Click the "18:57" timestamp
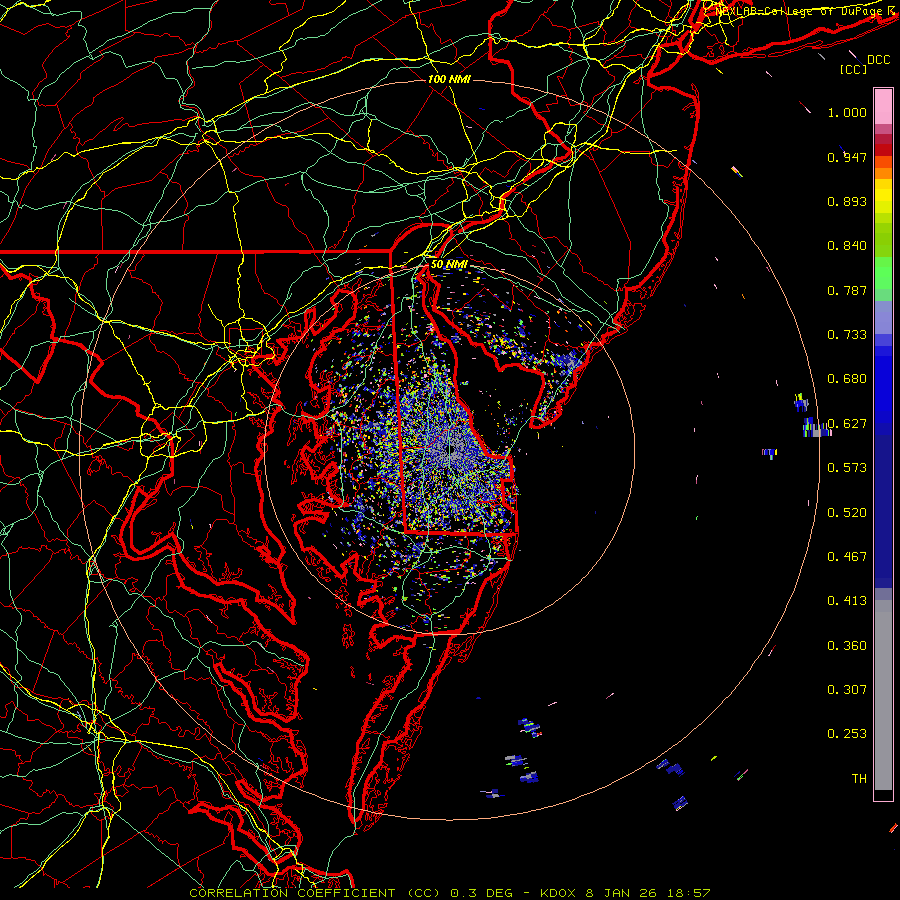Viewport: 900px width, 900px height. pyautogui.click(x=689, y=893)
